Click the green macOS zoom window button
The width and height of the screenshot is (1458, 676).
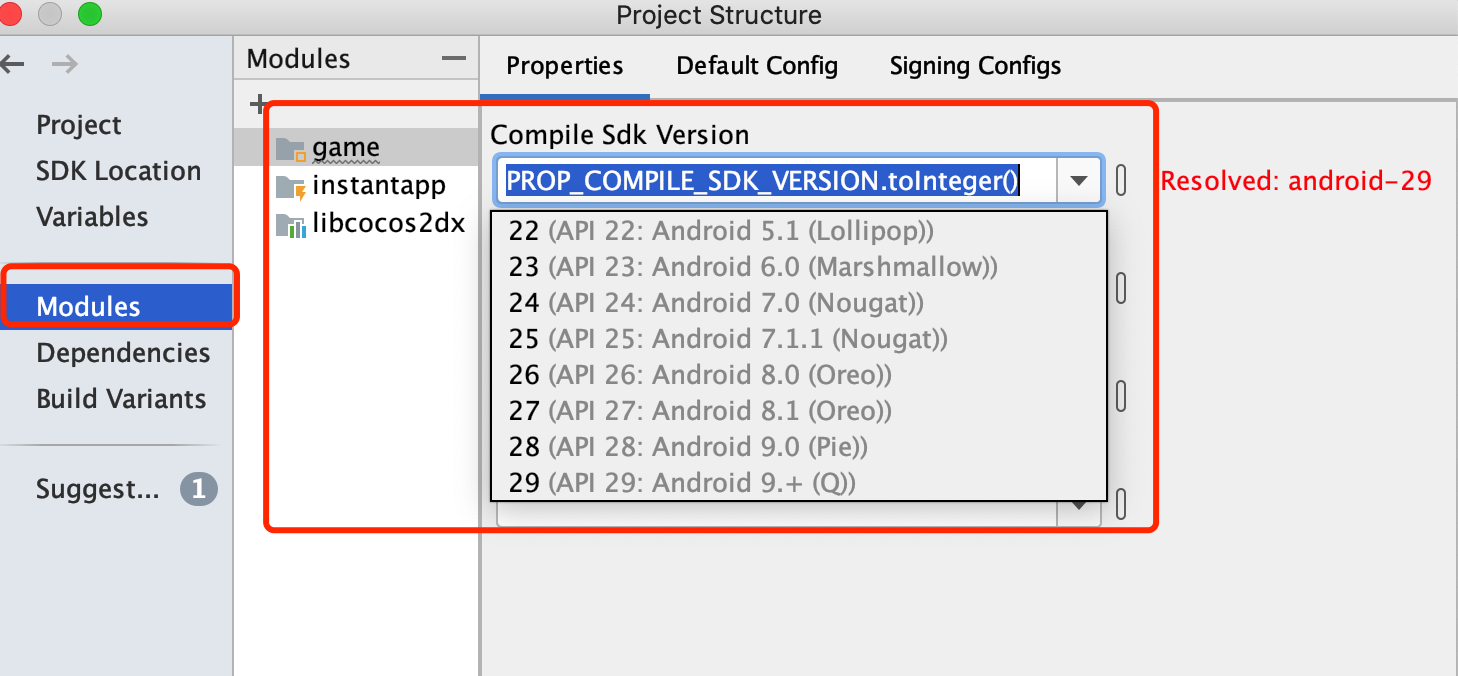pyautogui.click(x=89, y=14)
